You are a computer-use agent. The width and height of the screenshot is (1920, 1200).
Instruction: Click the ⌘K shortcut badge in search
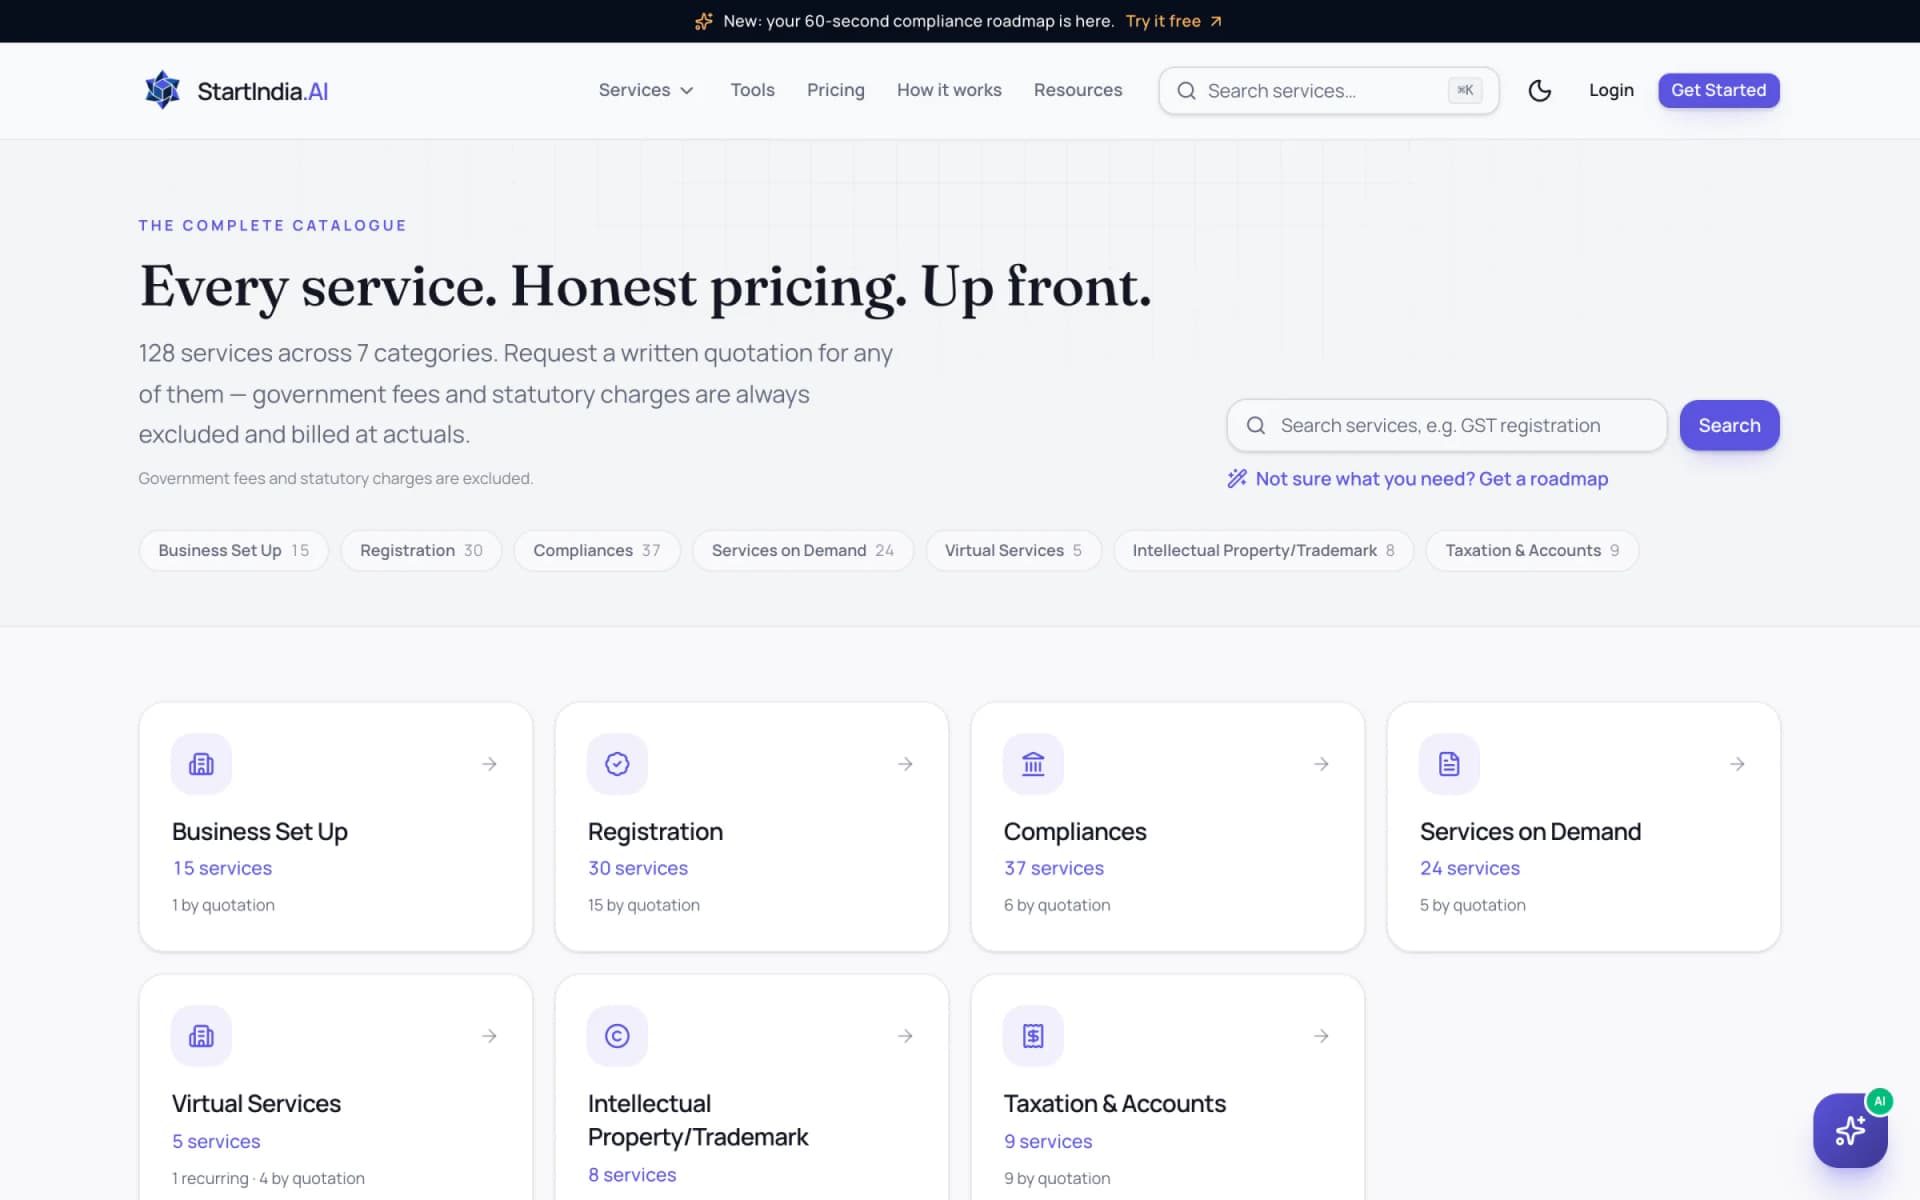(1465, 90)
